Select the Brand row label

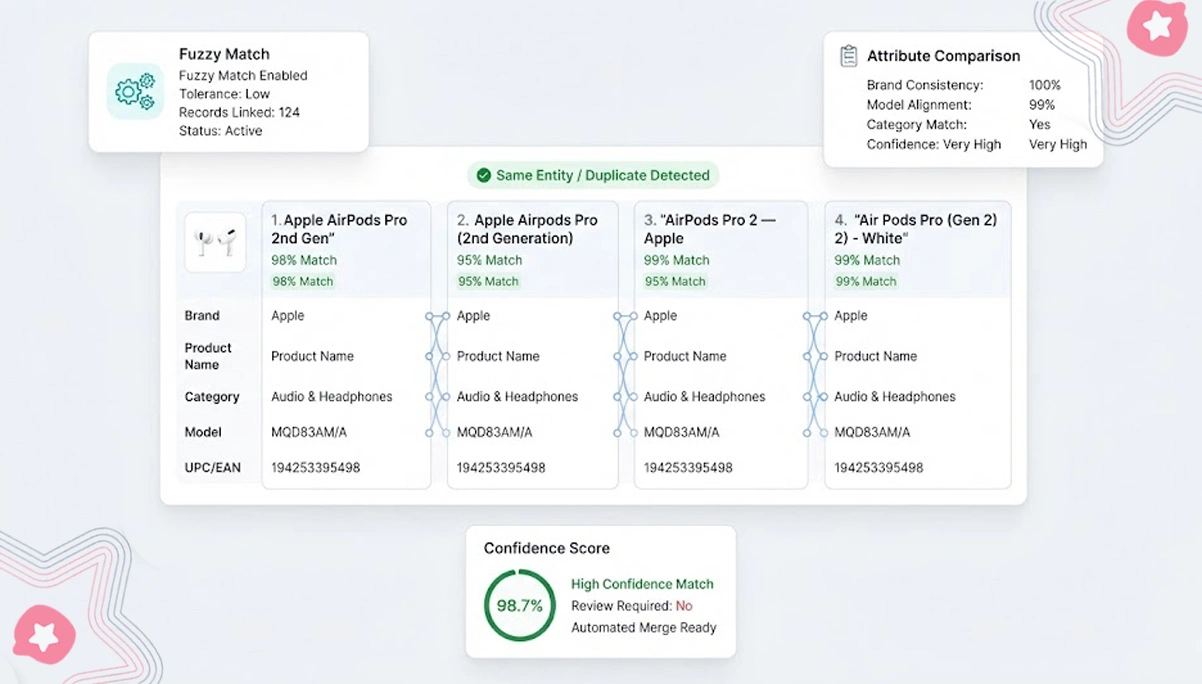tap(202, 315)
